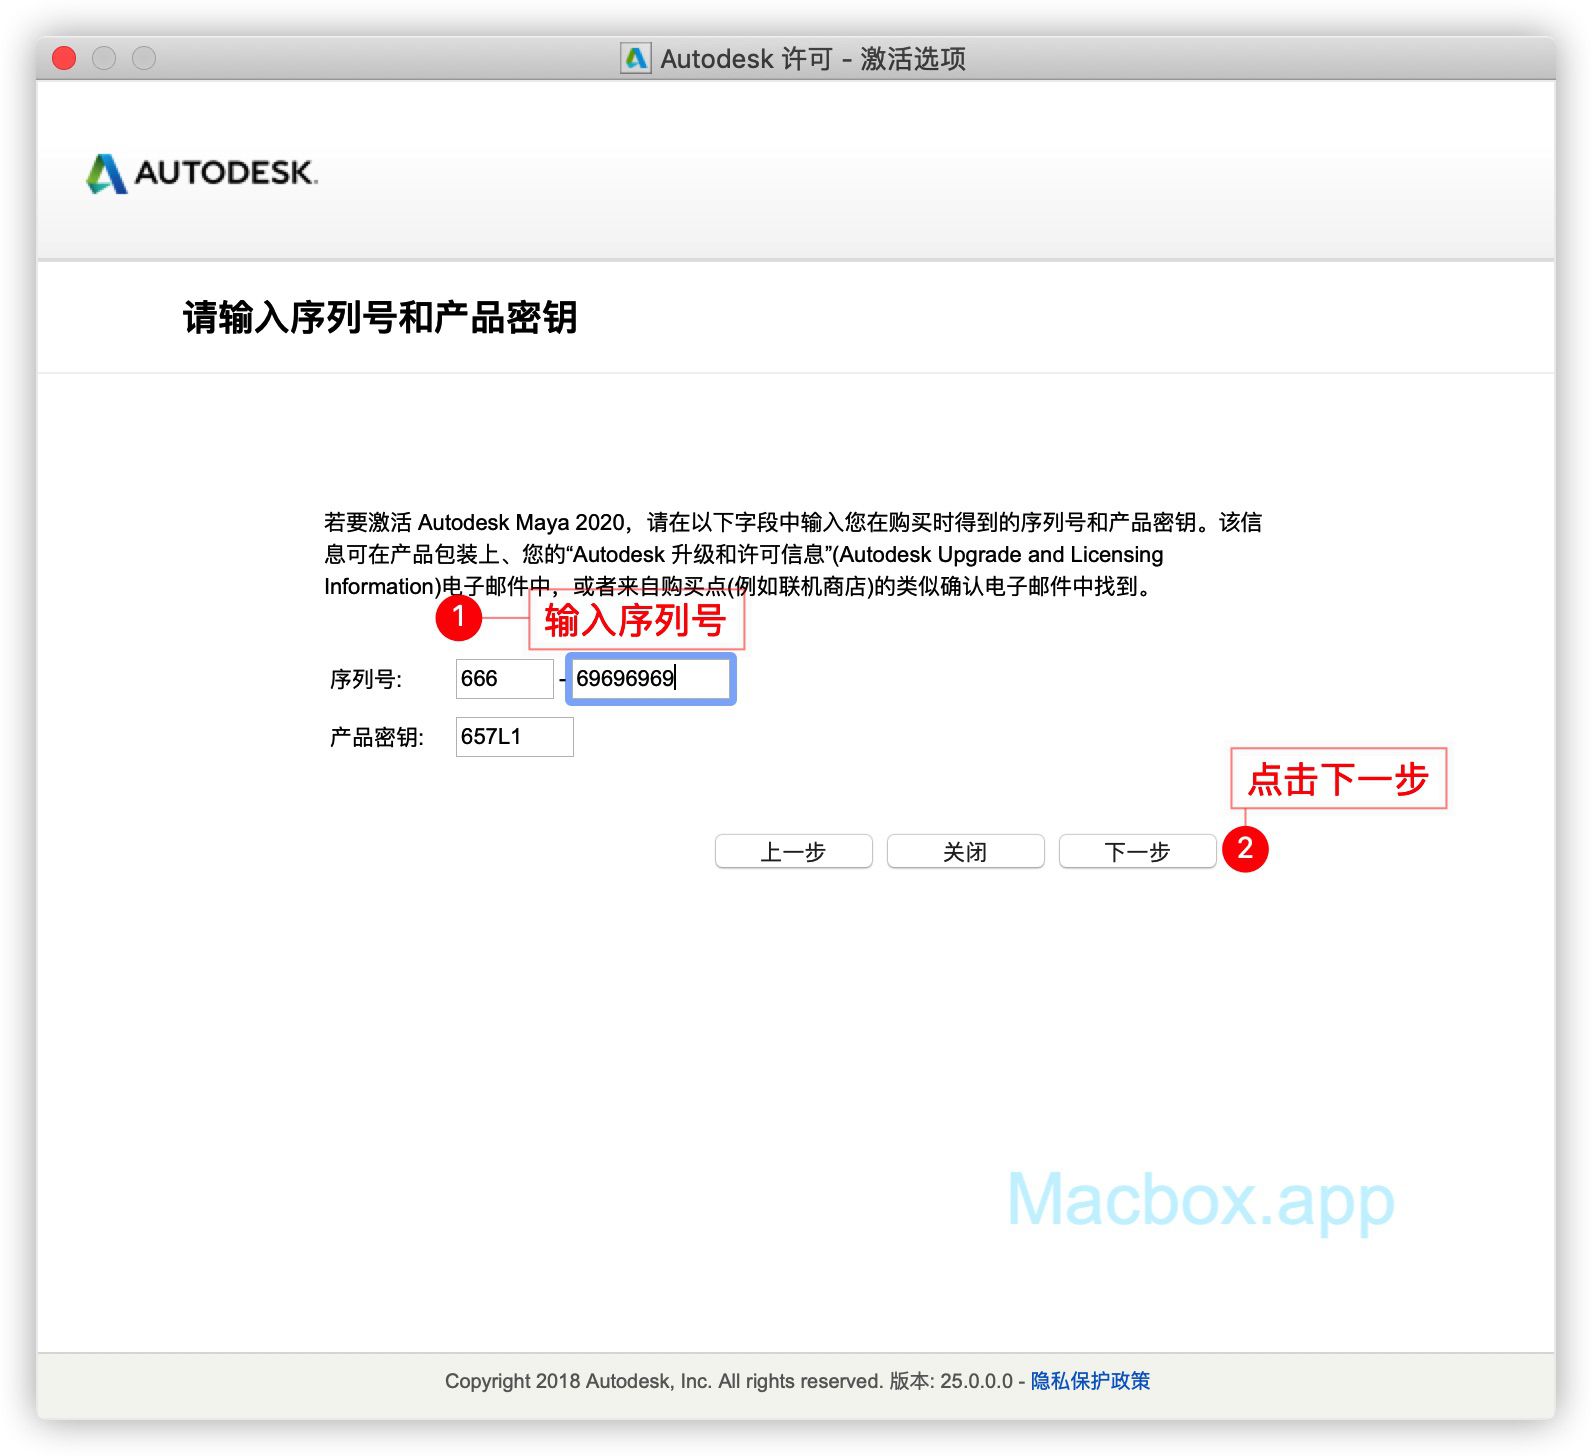Screen dimensions: 1592x1456
Task: Click the heading 请输入序列号和产品密钥
Action: click(x=380, y=318)
